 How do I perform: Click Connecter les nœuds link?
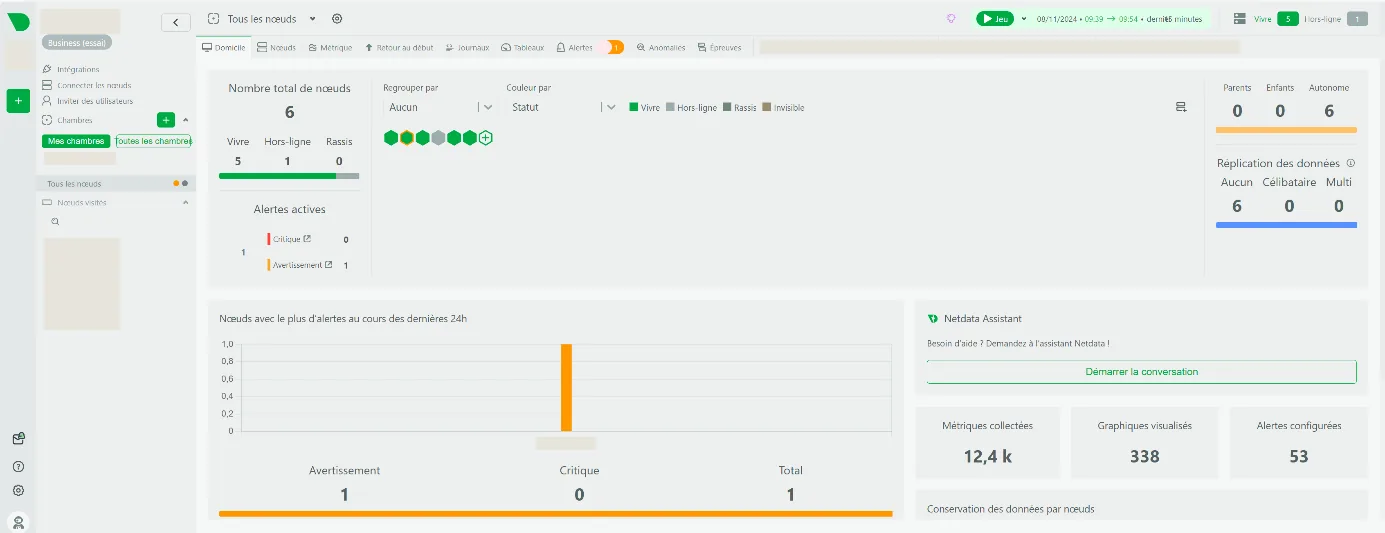pos(87,85)
